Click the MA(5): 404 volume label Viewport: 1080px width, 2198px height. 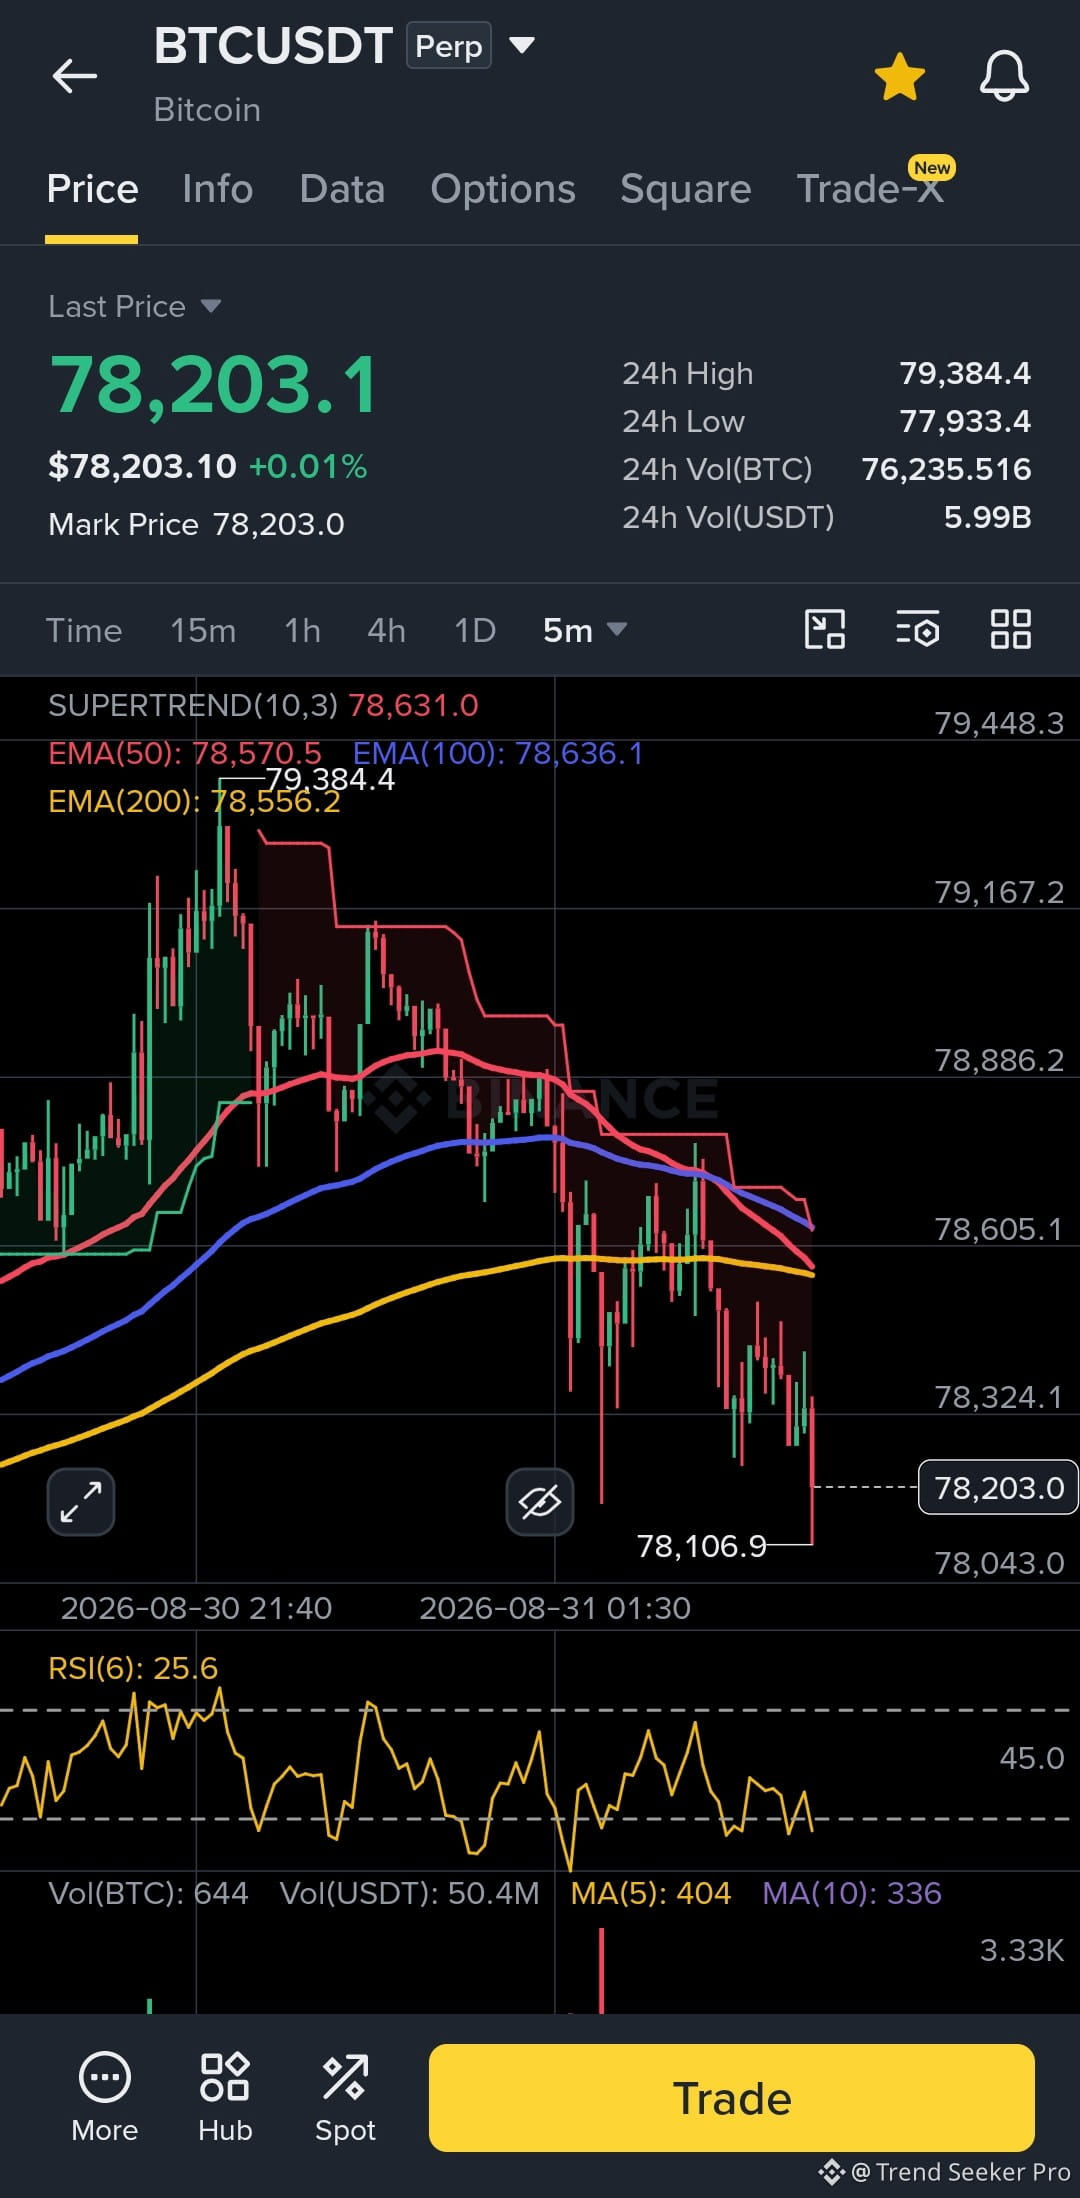pos(651,1893)
